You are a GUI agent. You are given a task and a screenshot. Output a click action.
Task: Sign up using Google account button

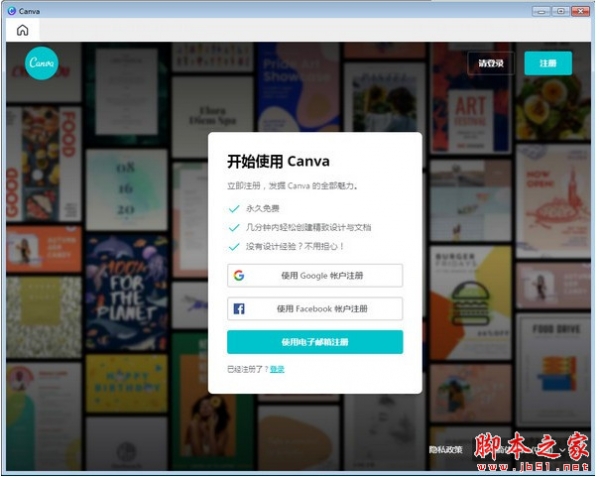pyautogui.click(x=315, y=276)
